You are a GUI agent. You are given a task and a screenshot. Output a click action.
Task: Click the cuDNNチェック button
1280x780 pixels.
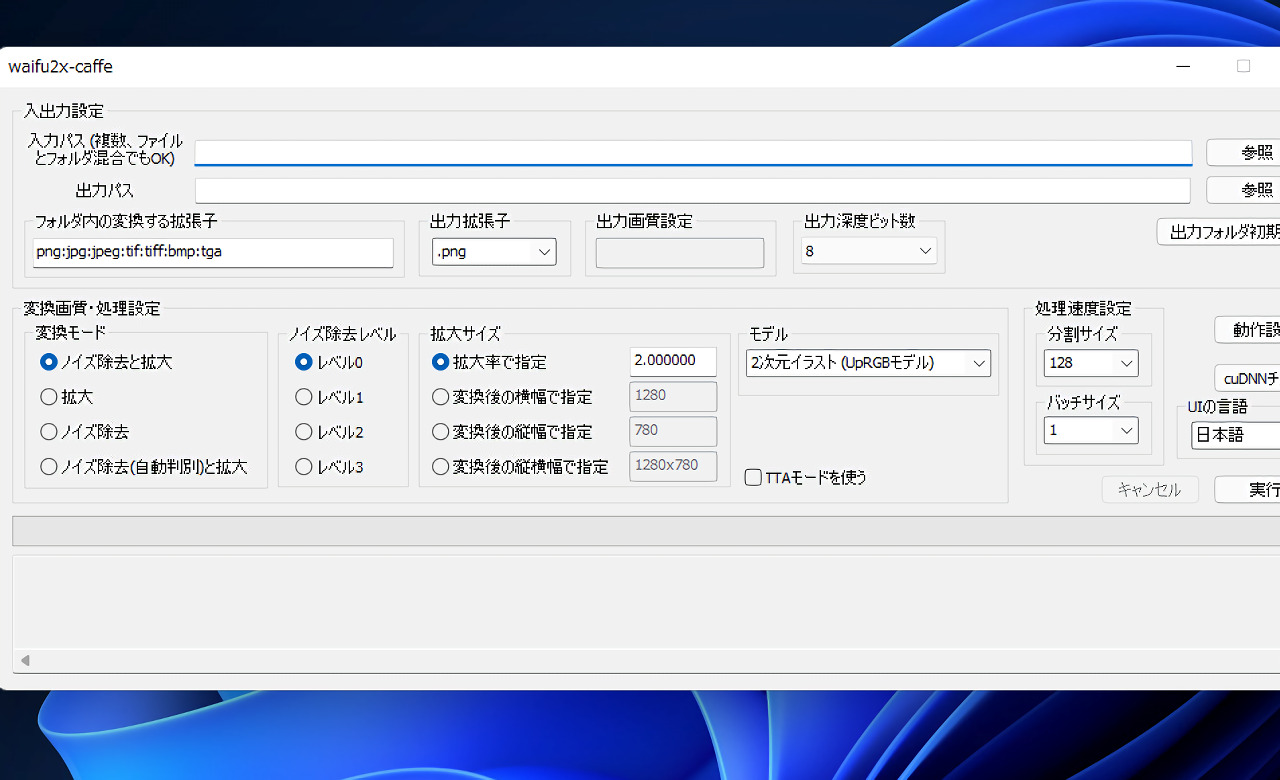coord(1247,378)
